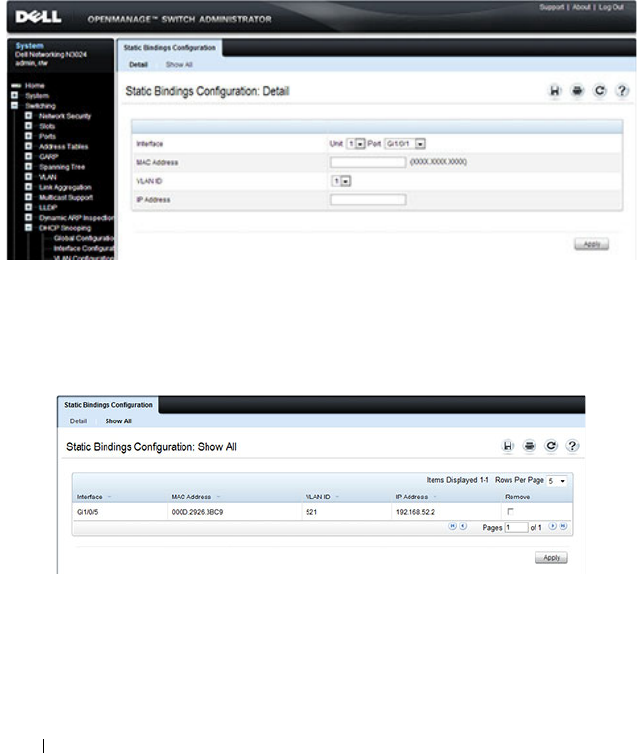Click the refresh icon in the Detail page header

(600, 90)
